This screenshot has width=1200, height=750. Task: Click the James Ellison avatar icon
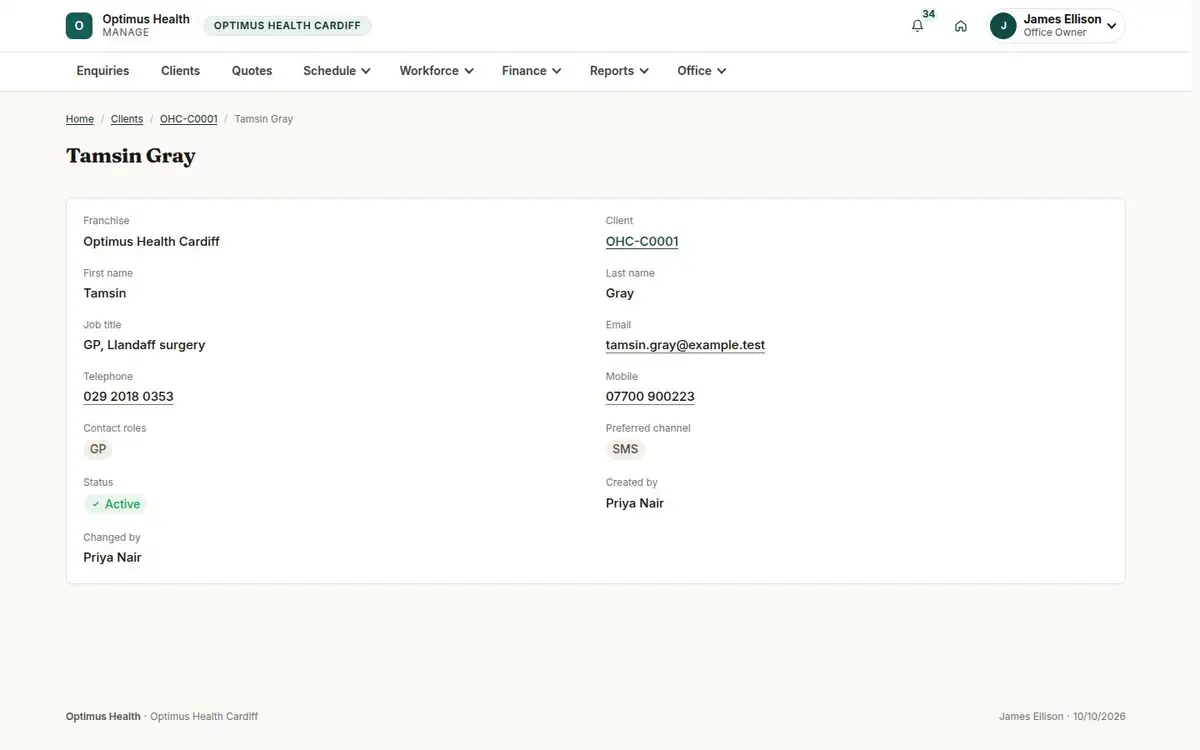pos(1003,26)
